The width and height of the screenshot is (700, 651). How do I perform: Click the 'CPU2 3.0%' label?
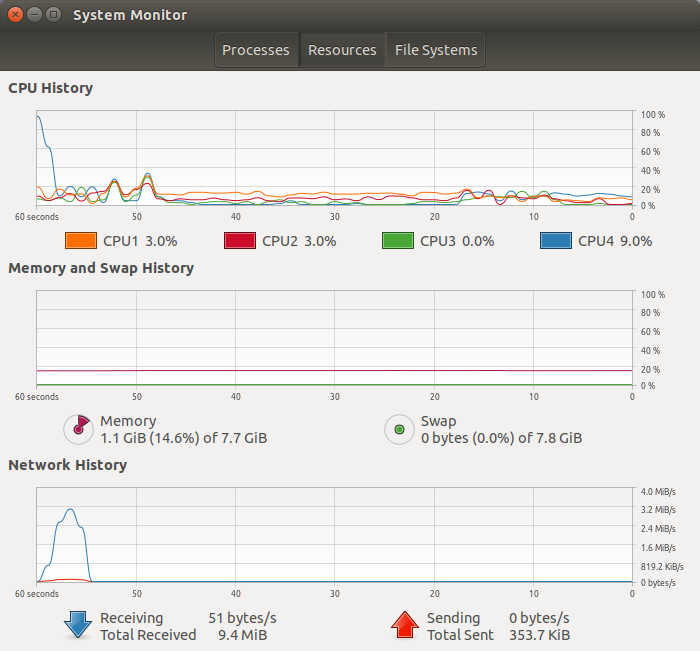[x=299, y=241]
